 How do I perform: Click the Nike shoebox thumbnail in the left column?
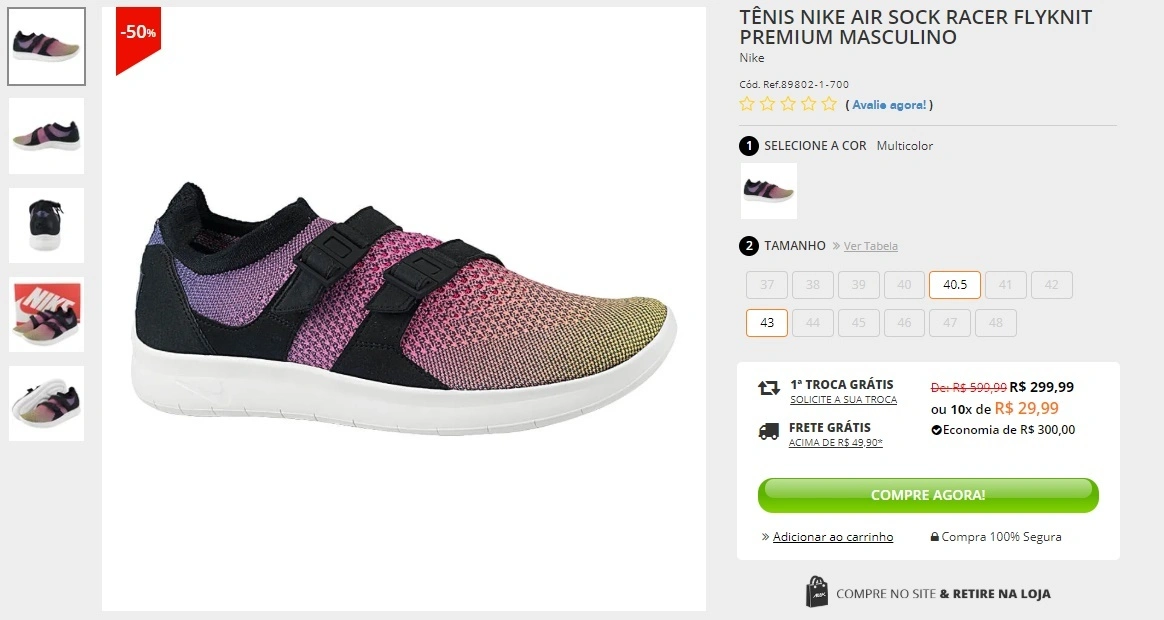(46, 314)
